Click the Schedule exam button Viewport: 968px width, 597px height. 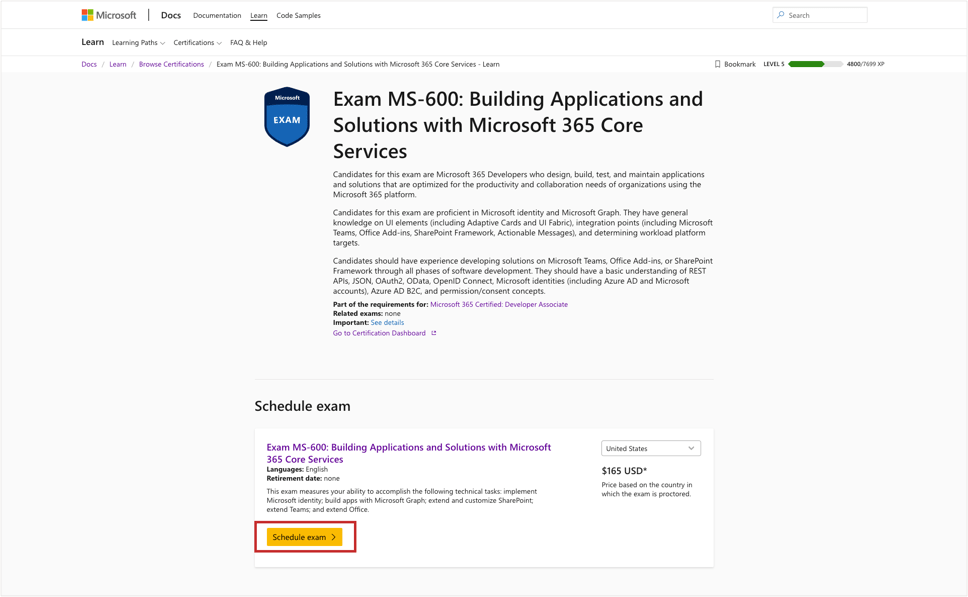[305, 537]
